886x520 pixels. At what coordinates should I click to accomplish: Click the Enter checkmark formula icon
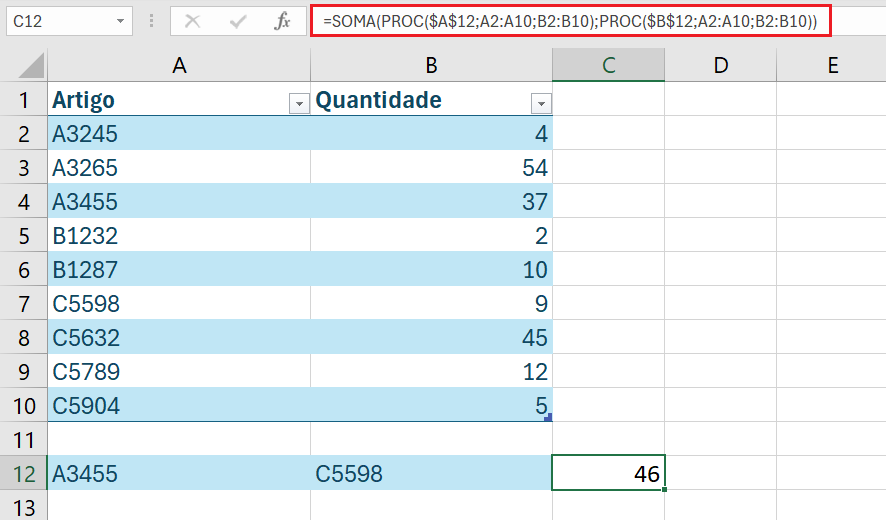coord(238,21)
